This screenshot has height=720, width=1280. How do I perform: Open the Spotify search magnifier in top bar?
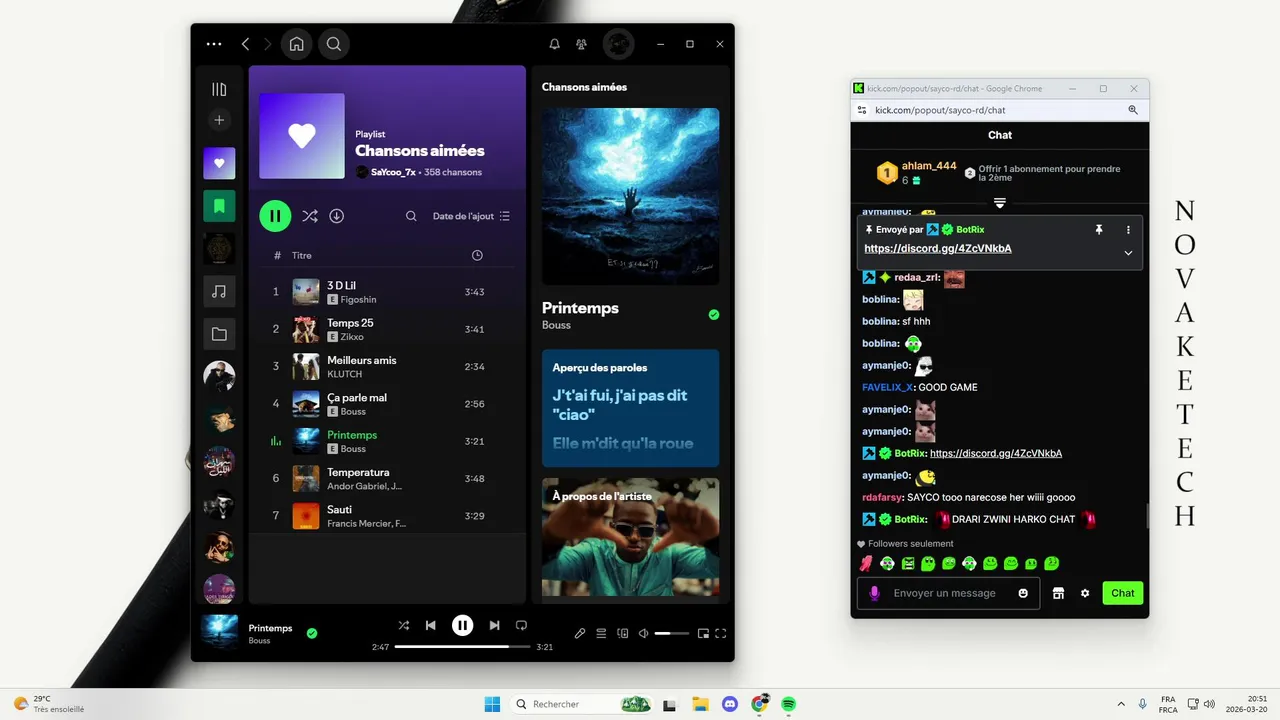334,44
